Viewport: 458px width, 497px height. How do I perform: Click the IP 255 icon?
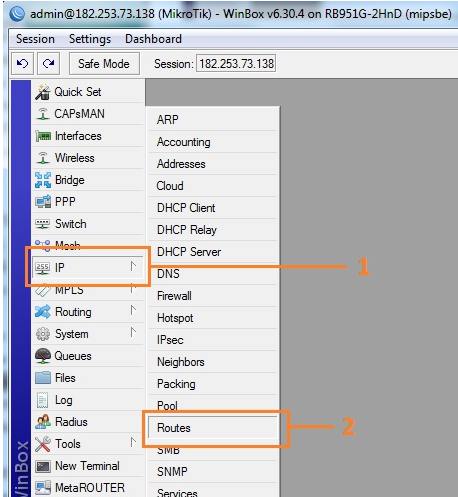click(x=43, y=268)
